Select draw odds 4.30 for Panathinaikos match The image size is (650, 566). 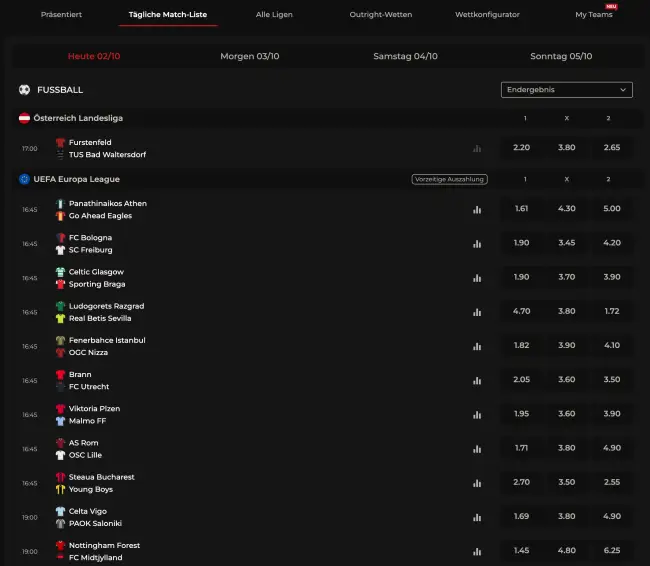click(x=566, y=209)
